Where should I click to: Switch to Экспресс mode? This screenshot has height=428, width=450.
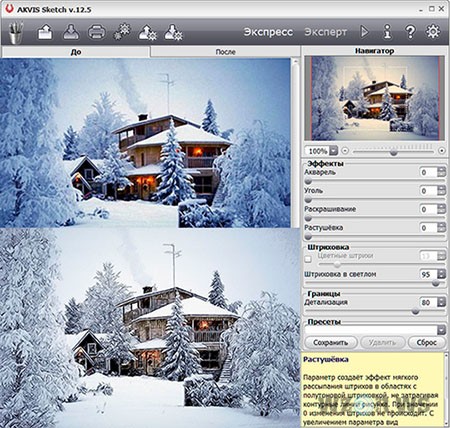click(x=268, y=32)
